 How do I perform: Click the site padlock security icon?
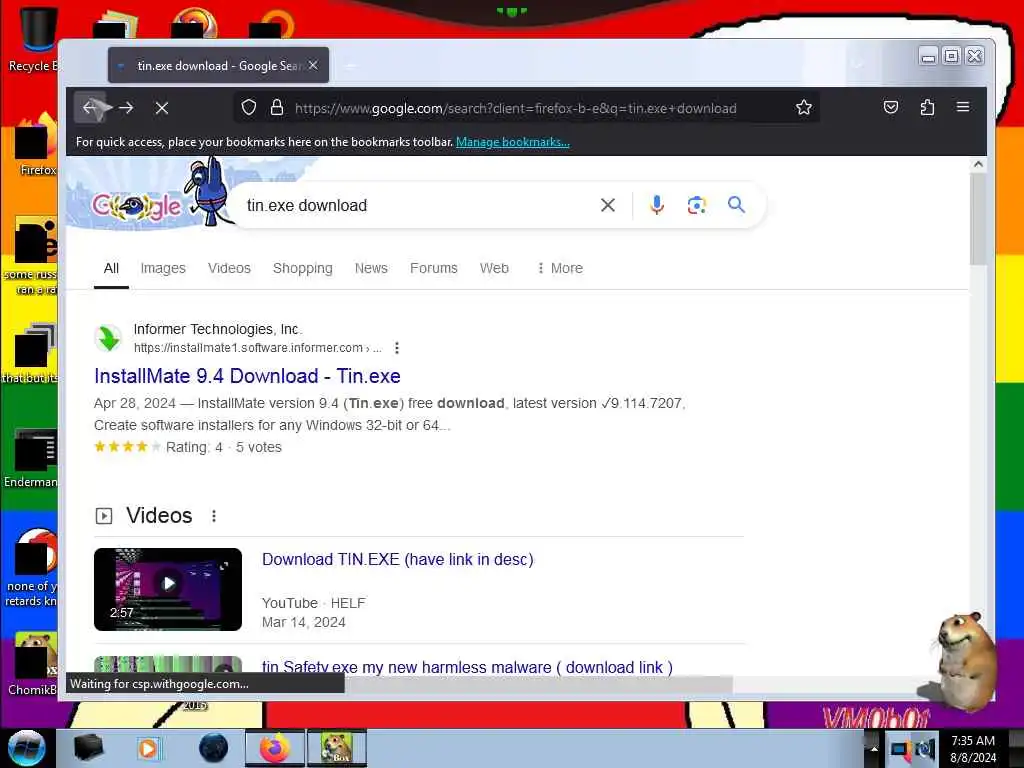click(277, 107)
